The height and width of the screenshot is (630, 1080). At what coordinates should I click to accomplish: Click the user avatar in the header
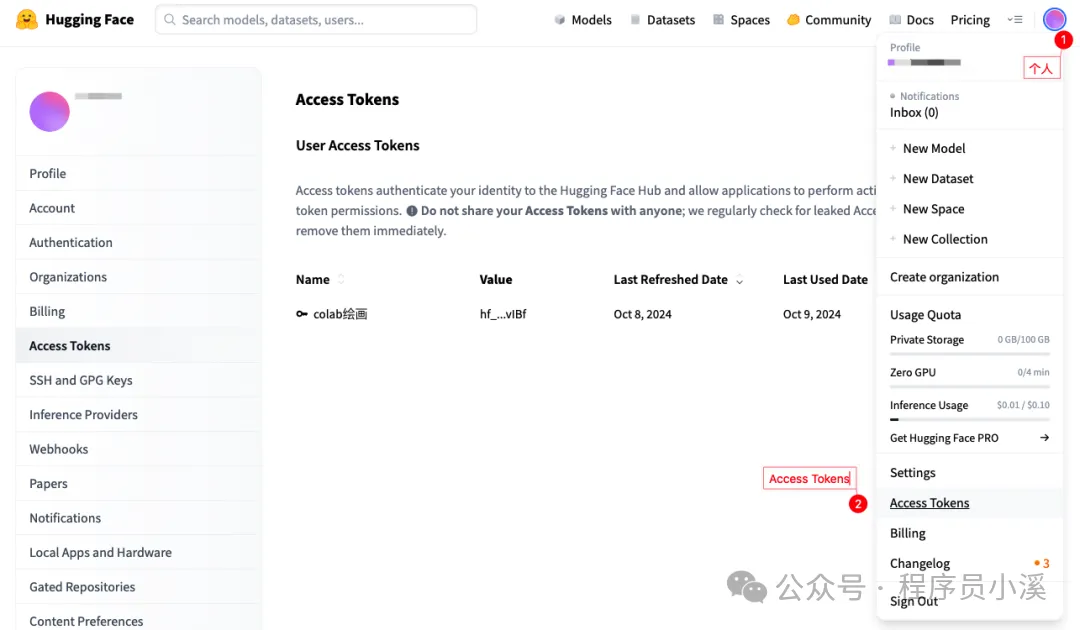1054,19
